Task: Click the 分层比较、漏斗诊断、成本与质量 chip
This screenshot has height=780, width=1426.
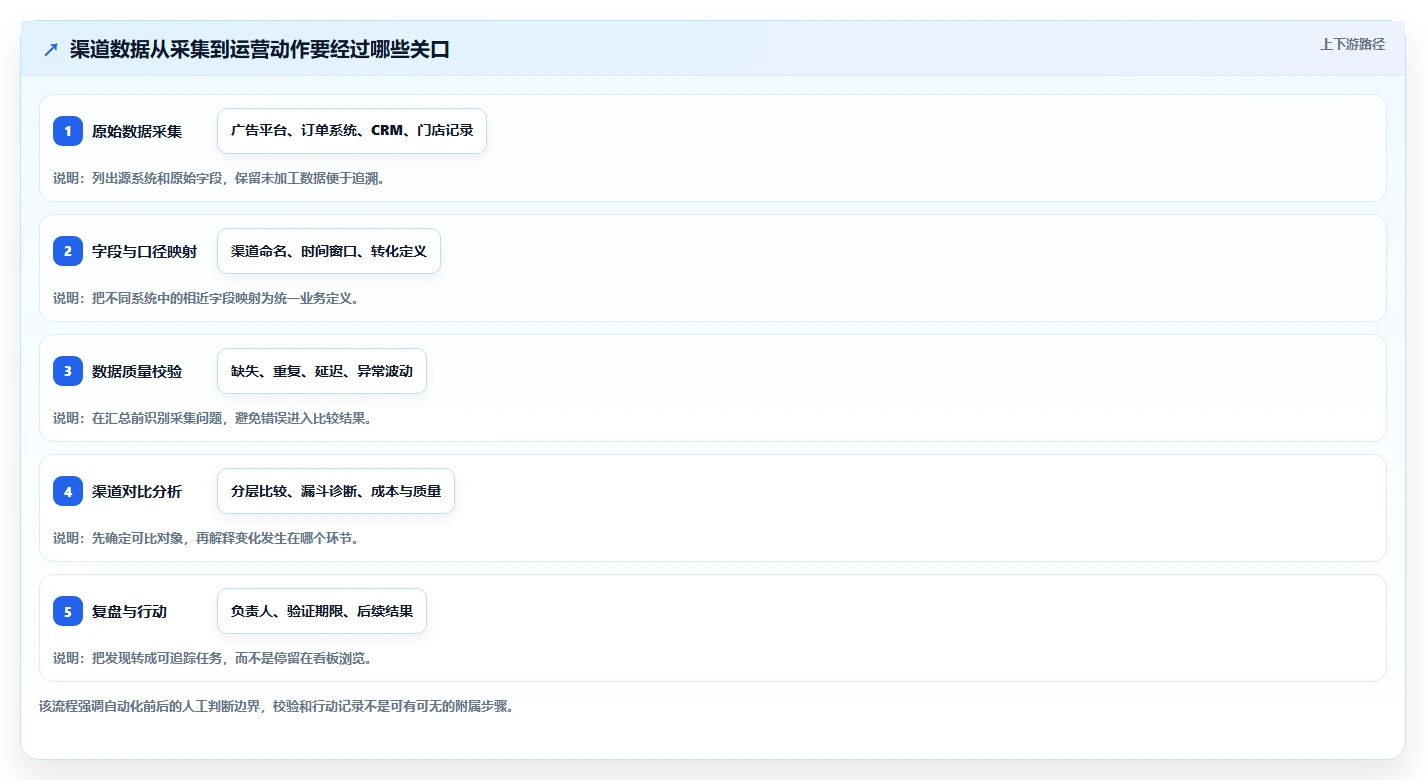Action: pos(336,491)
